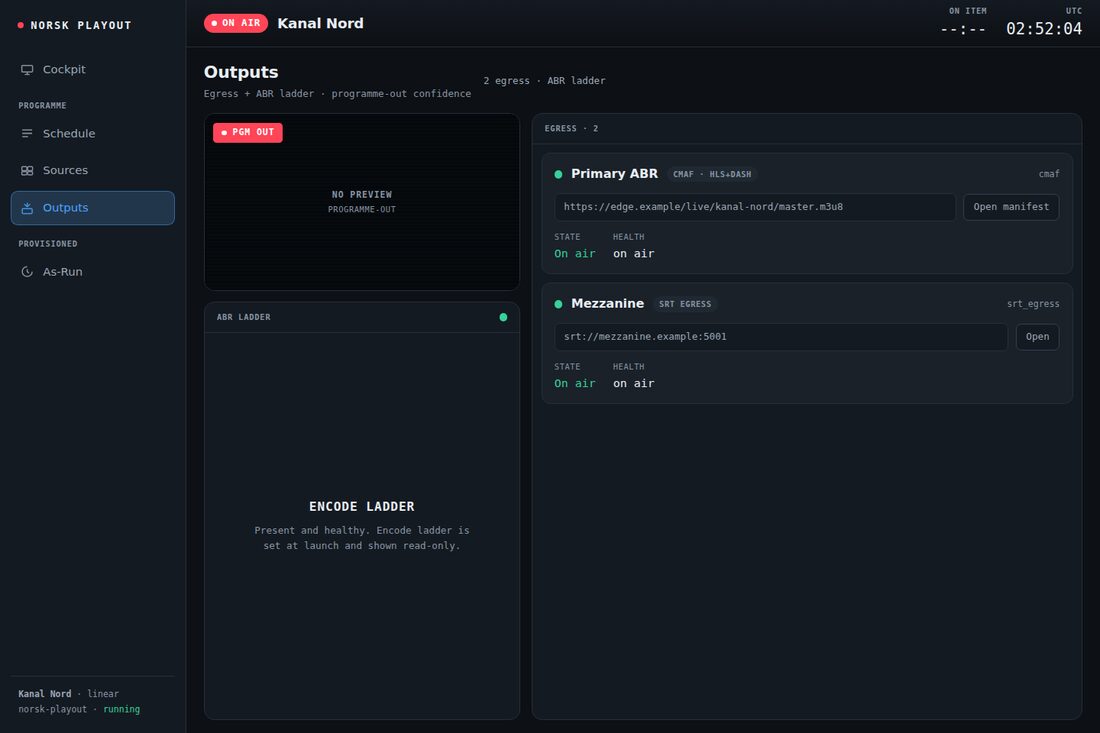Click the Primary ABR green status dot
Screen dimensions: 1100x733
[x=558, y=174]
